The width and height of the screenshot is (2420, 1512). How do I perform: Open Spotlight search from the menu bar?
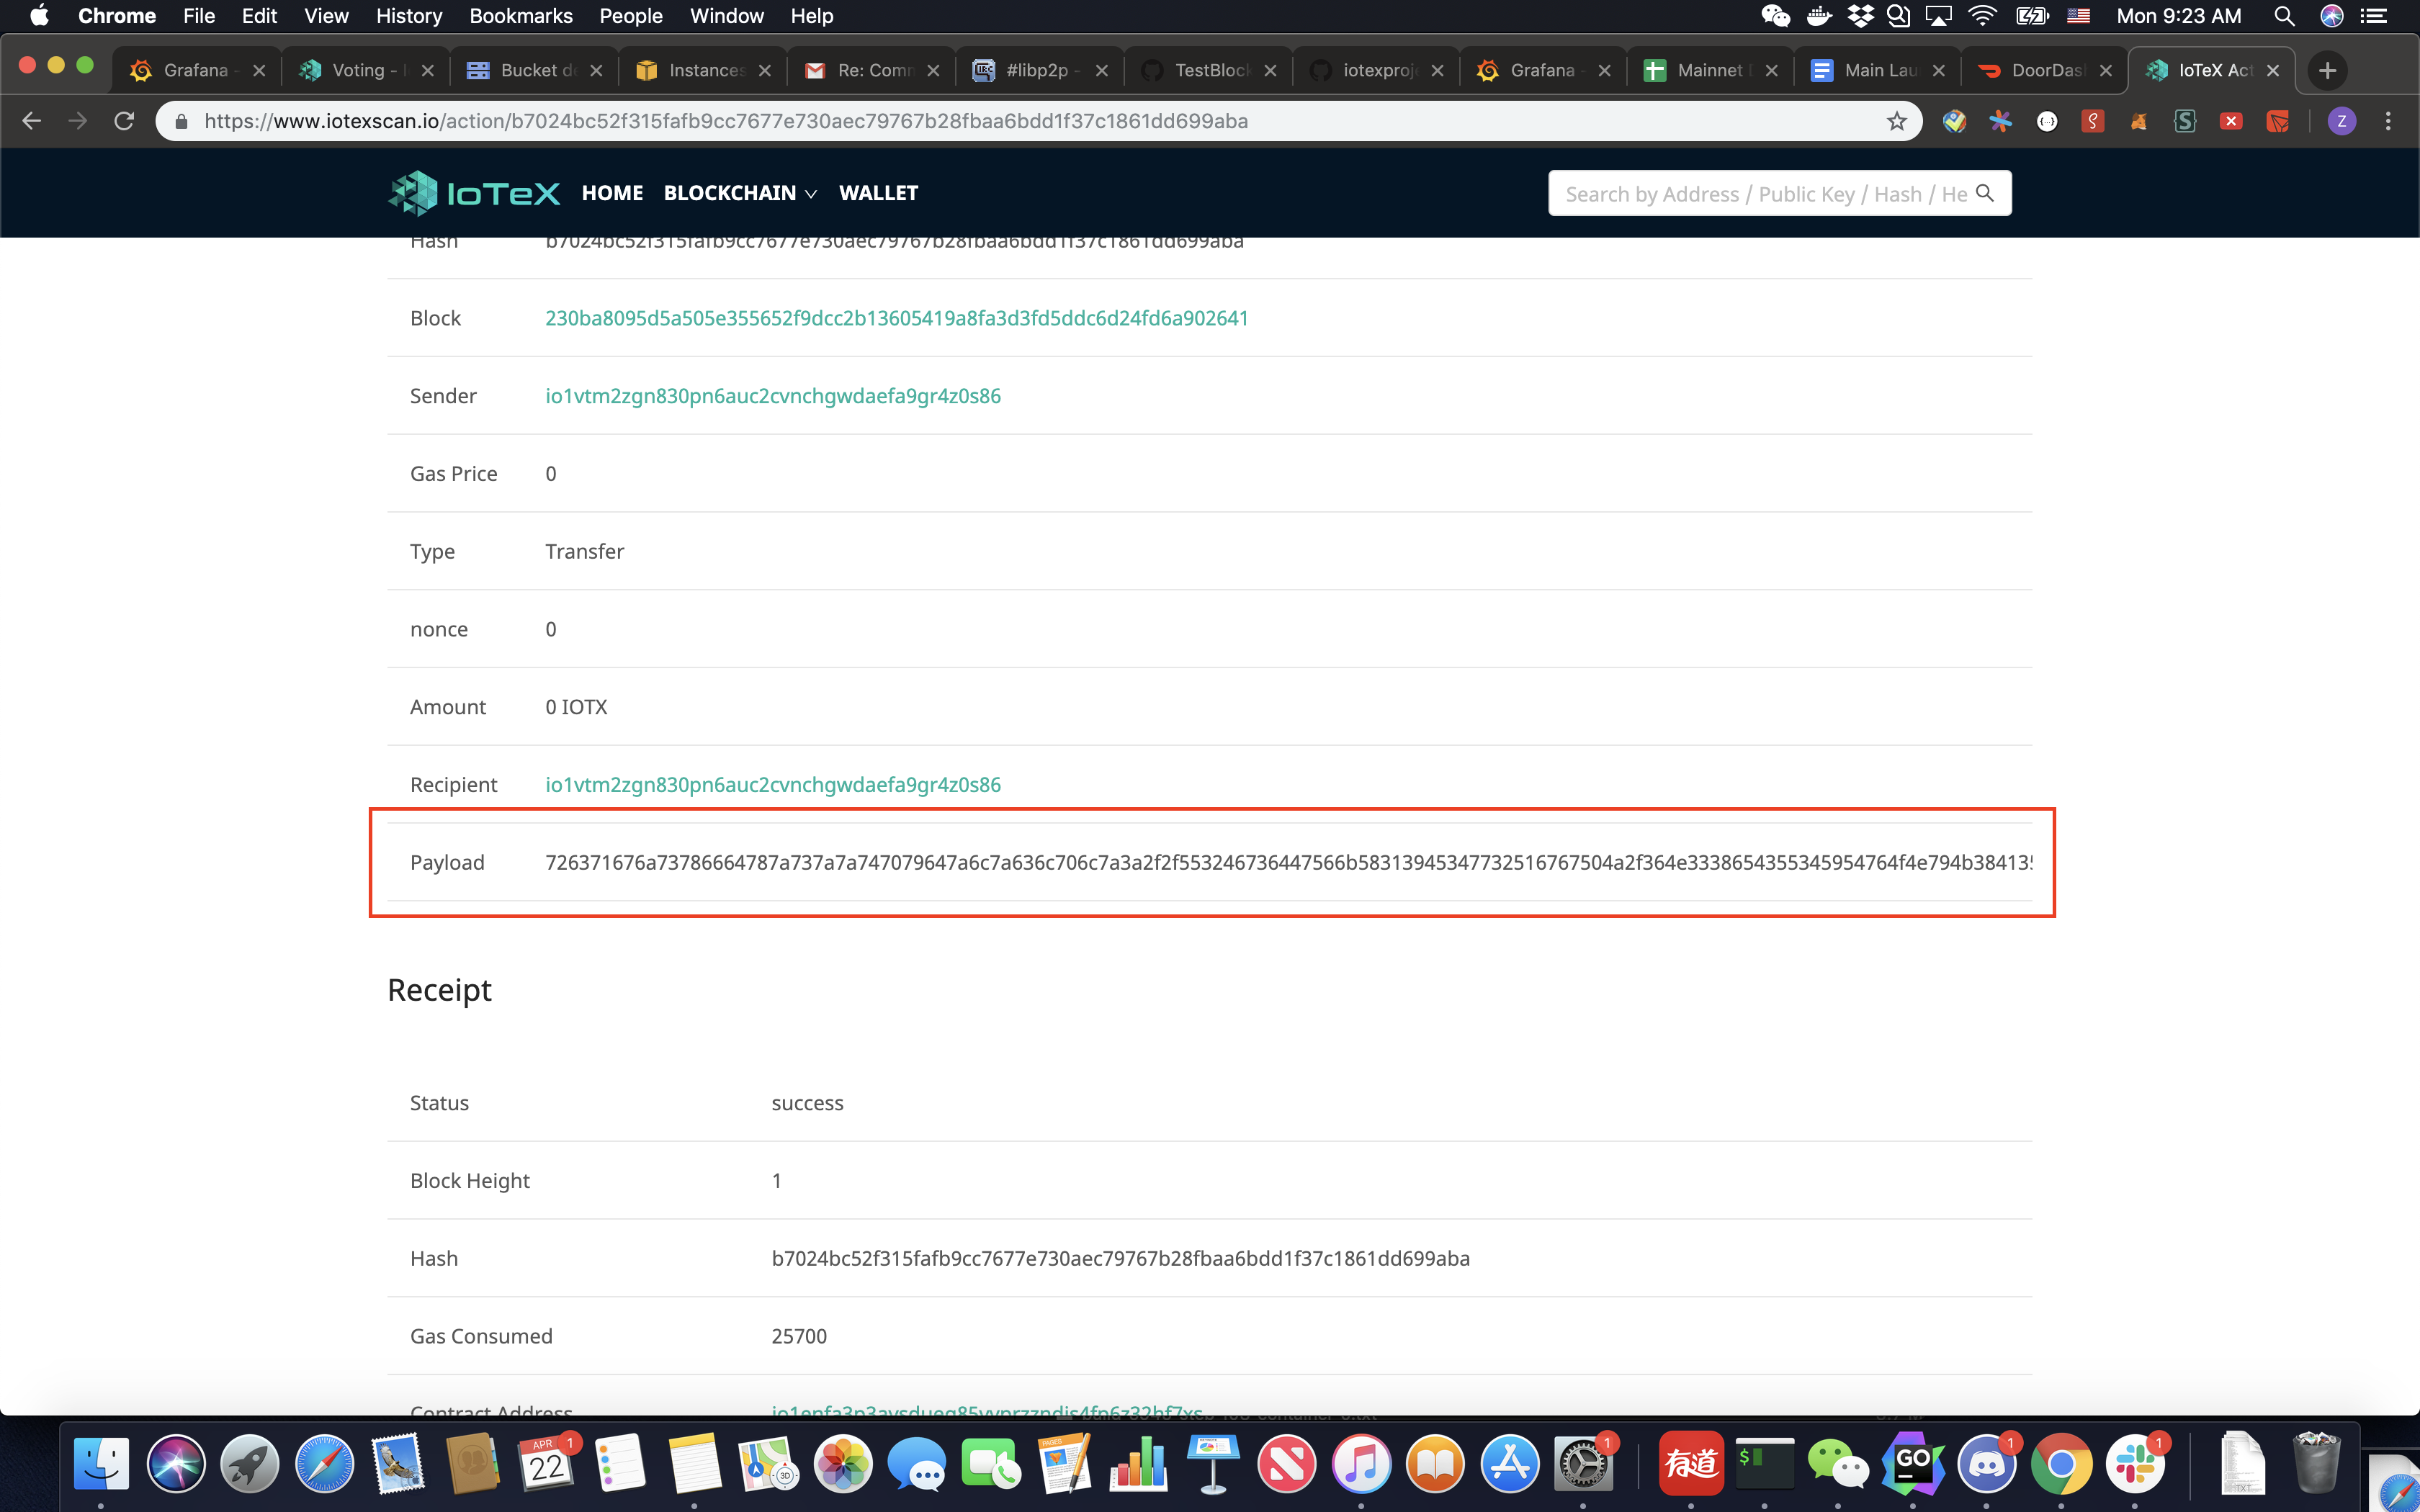tap(2285, 16)
